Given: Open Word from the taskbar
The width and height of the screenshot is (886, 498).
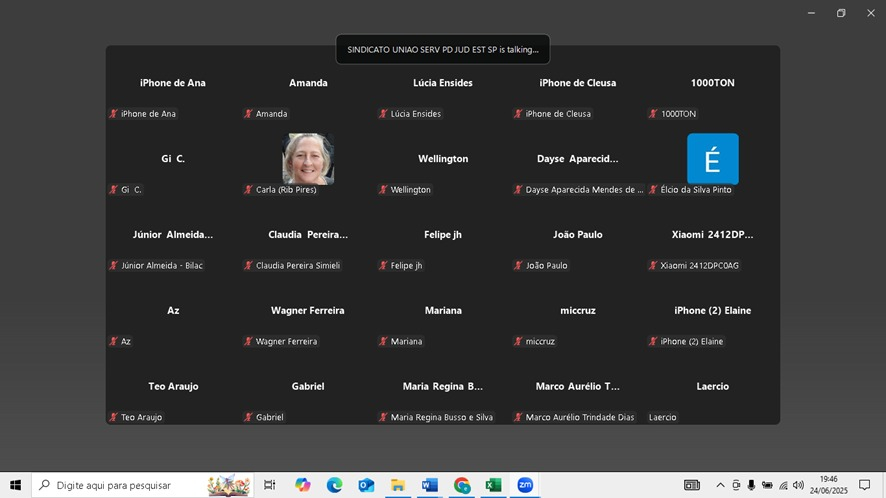Looking at the screenshot, I should (429, 485).
